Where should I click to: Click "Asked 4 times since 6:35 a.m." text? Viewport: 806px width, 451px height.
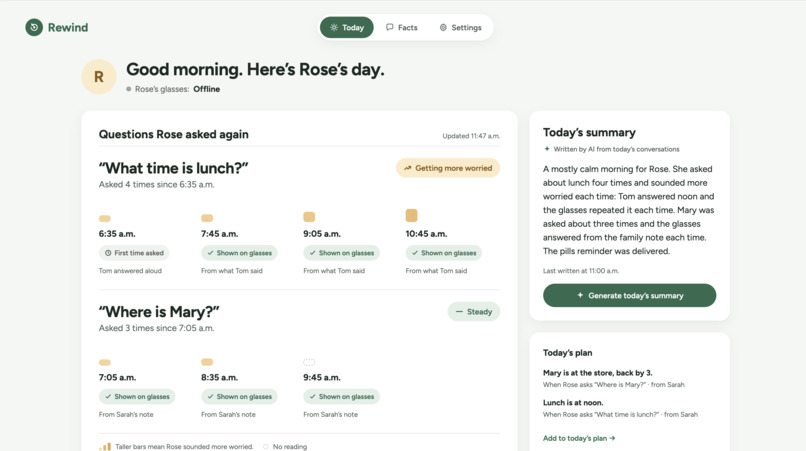click(x=156, y=184)
